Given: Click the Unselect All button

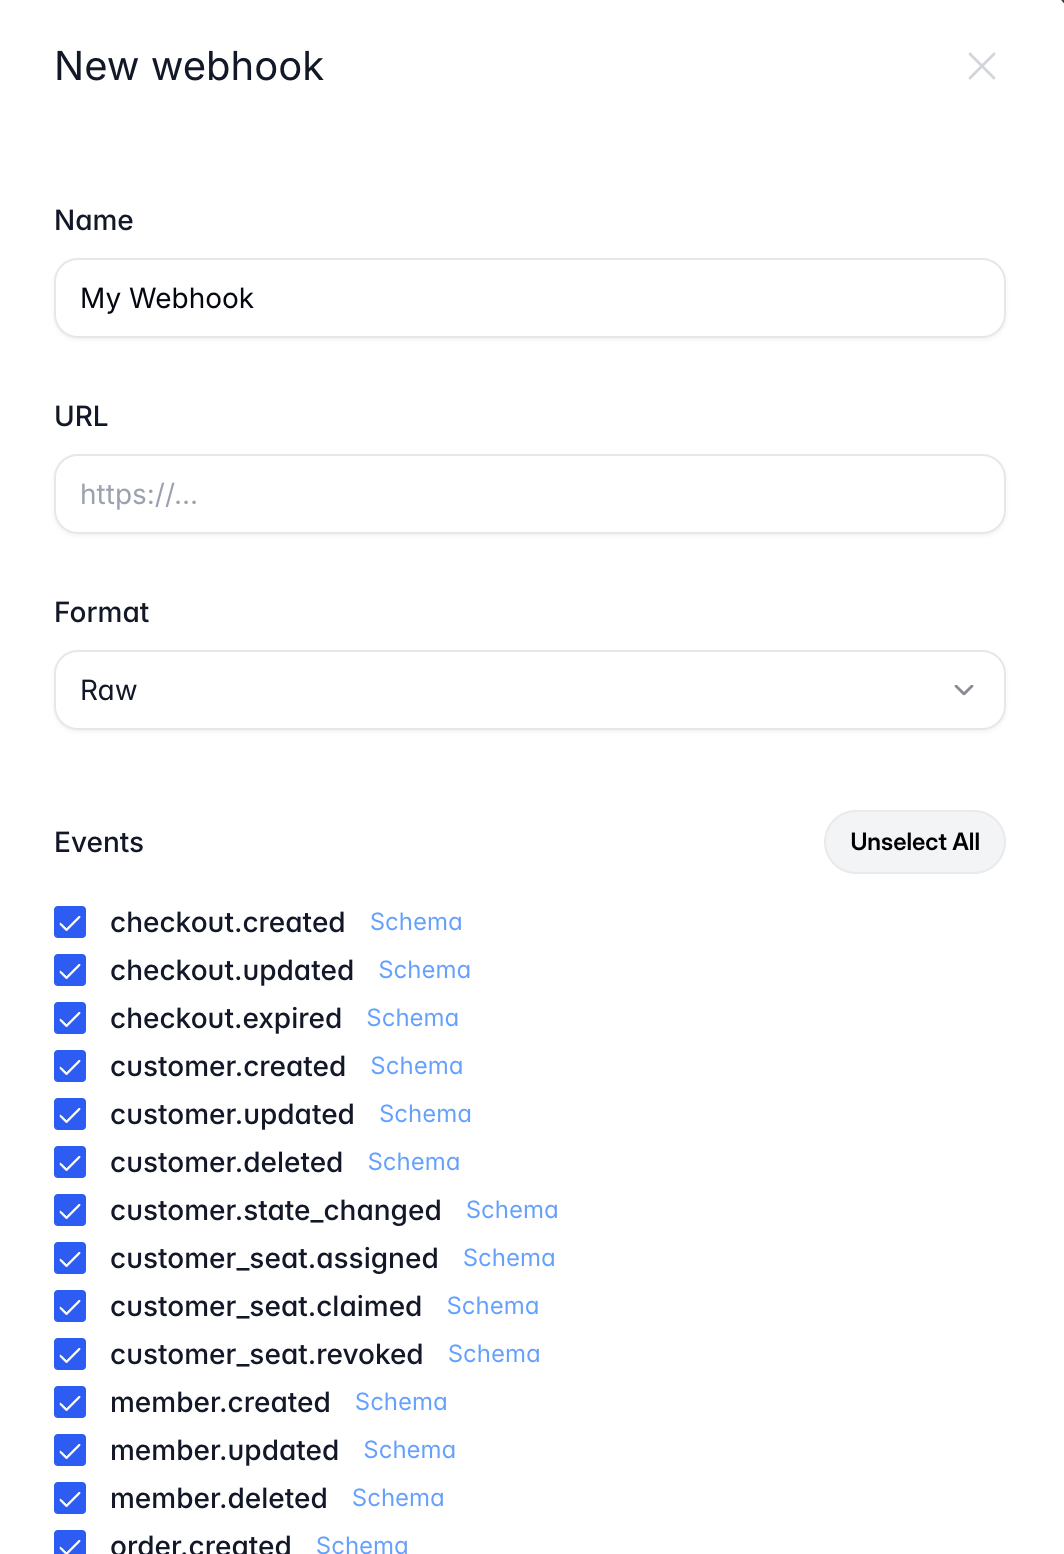Looking at the screenshot, I should tap(913, 842).
